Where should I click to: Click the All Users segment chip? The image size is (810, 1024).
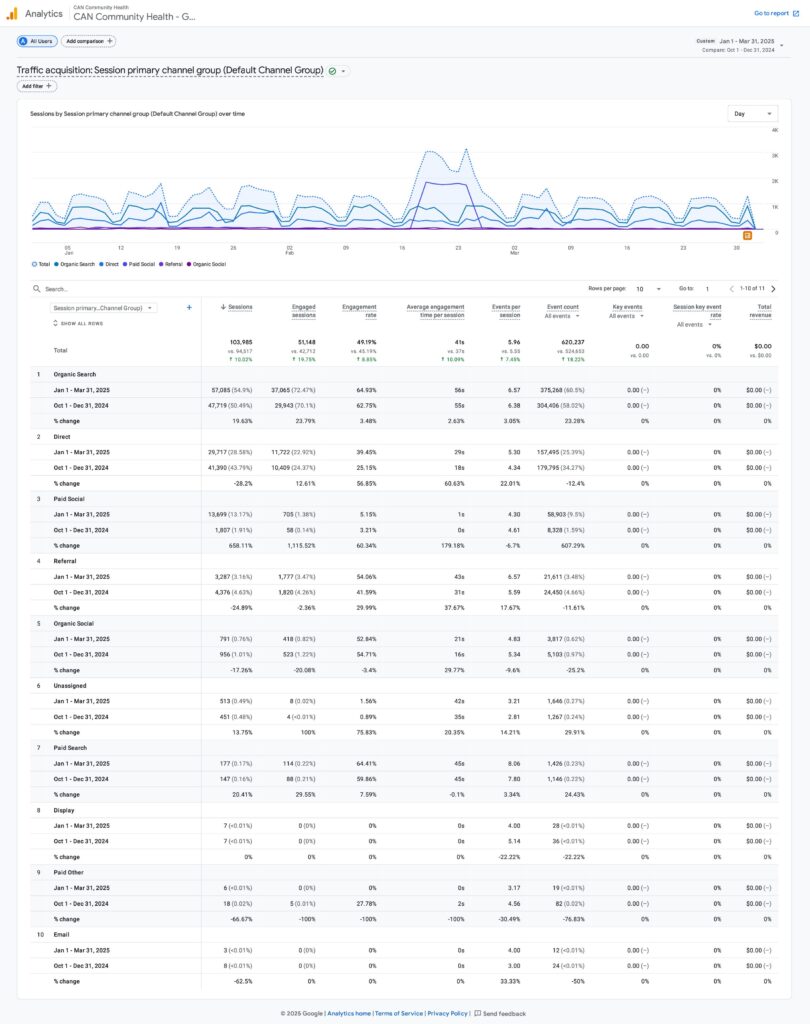click(36, 41)
